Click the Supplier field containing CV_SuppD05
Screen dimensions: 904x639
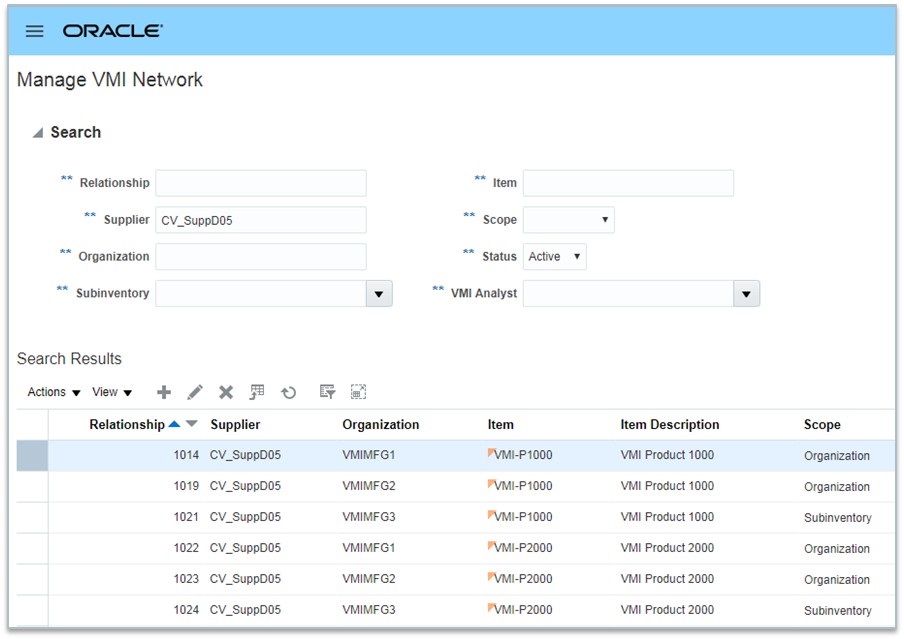[x=261, y=220]
